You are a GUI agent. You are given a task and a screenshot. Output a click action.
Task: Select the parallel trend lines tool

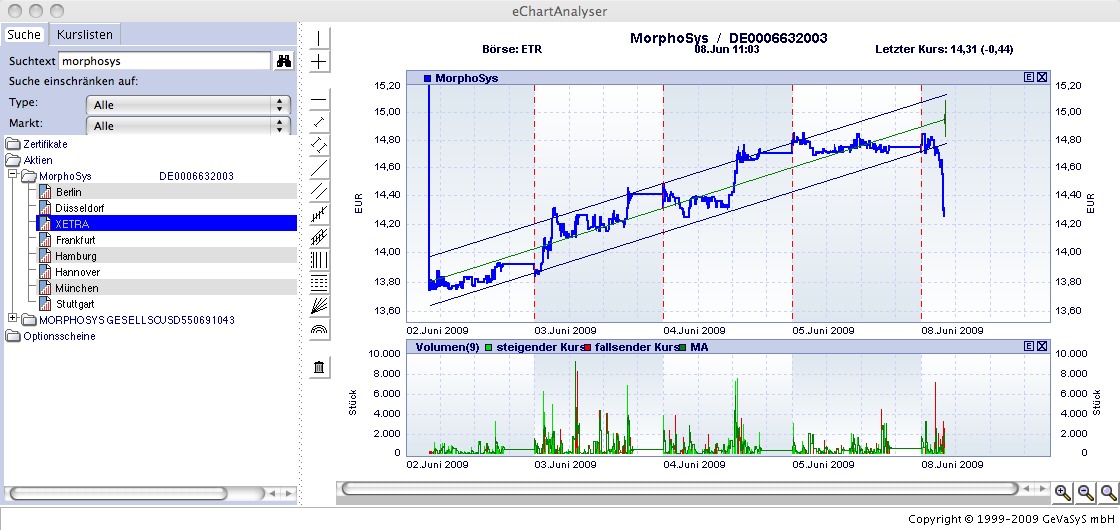pyautogui.click(x=319, y=191)
